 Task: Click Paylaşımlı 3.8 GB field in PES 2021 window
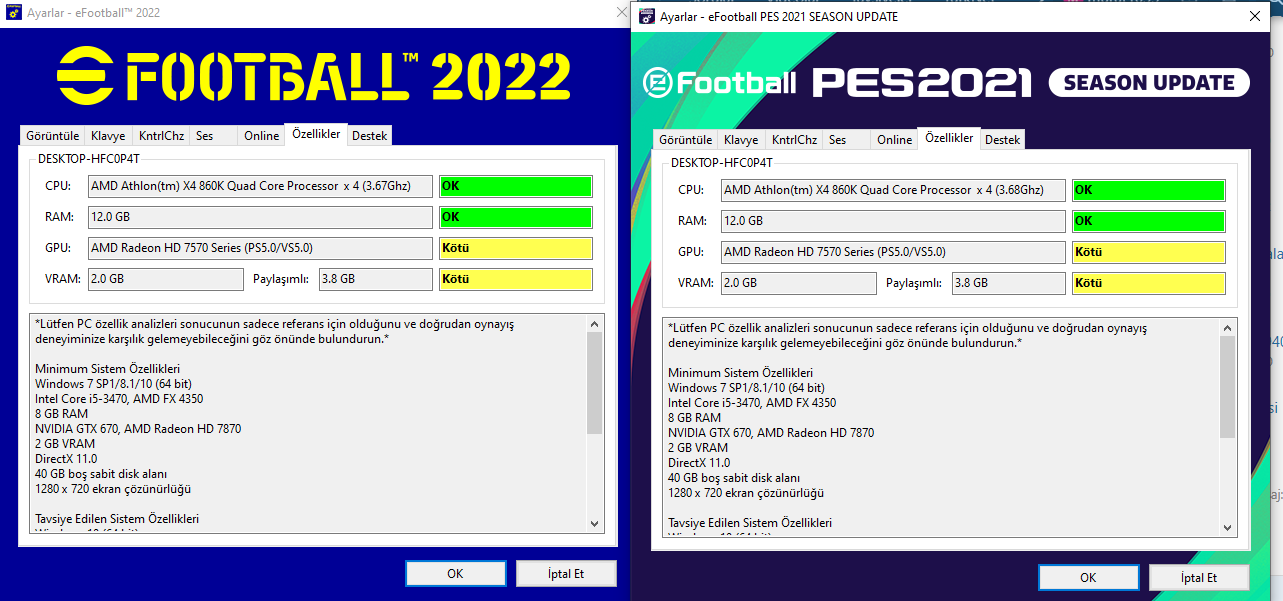point(1009,283)
